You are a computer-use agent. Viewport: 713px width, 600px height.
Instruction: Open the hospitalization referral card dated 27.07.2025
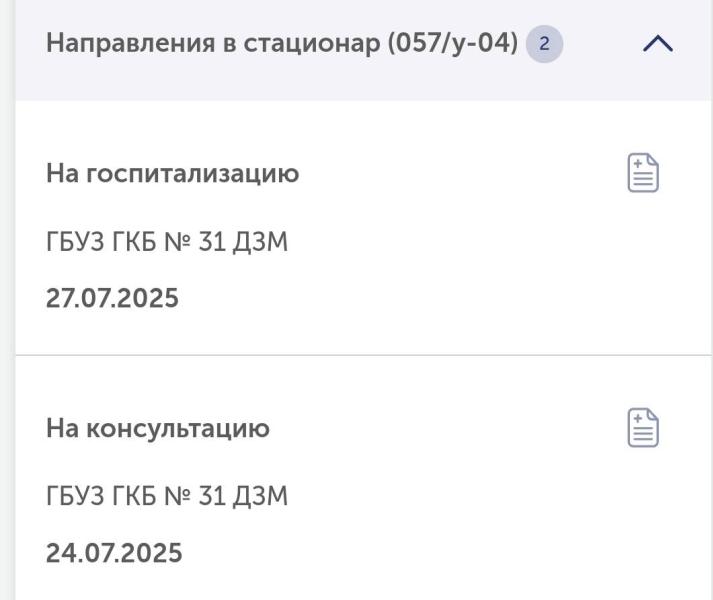coord(364,227)
